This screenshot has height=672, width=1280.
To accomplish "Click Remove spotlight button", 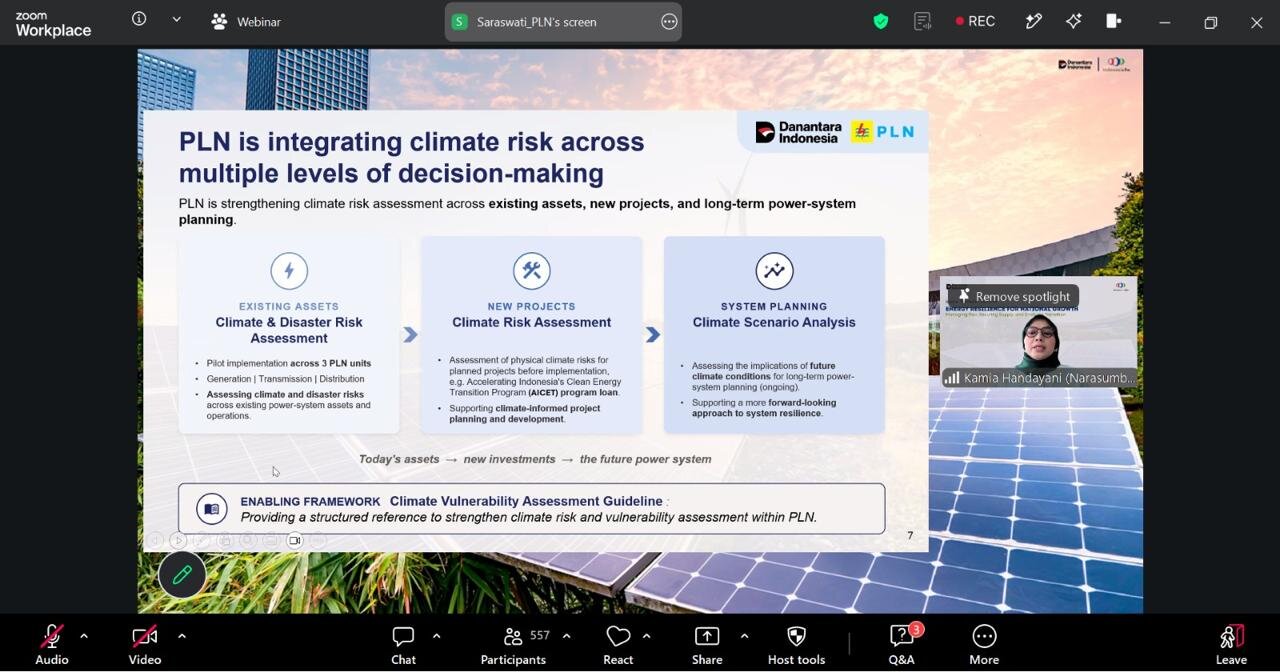I will click(x=1013, y=296).
